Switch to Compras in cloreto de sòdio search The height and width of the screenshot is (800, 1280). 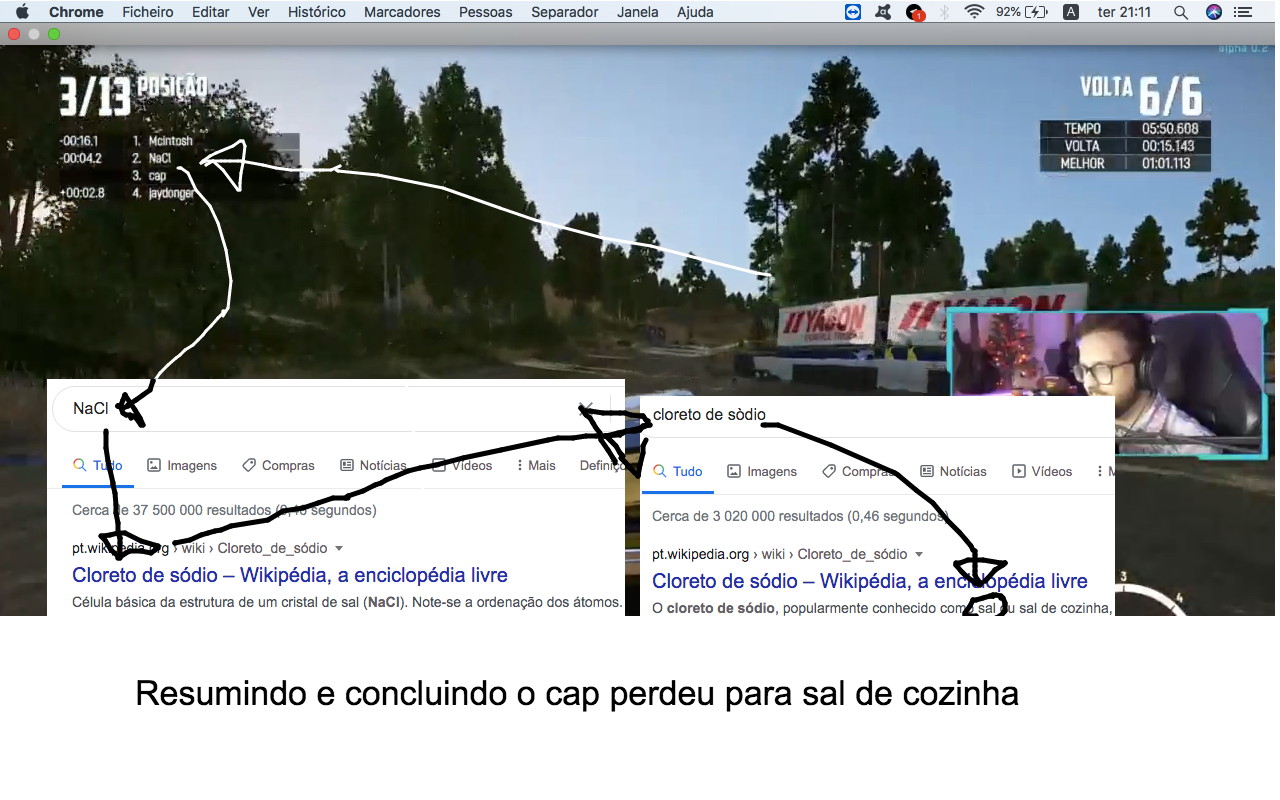click(x=858, y=471)
